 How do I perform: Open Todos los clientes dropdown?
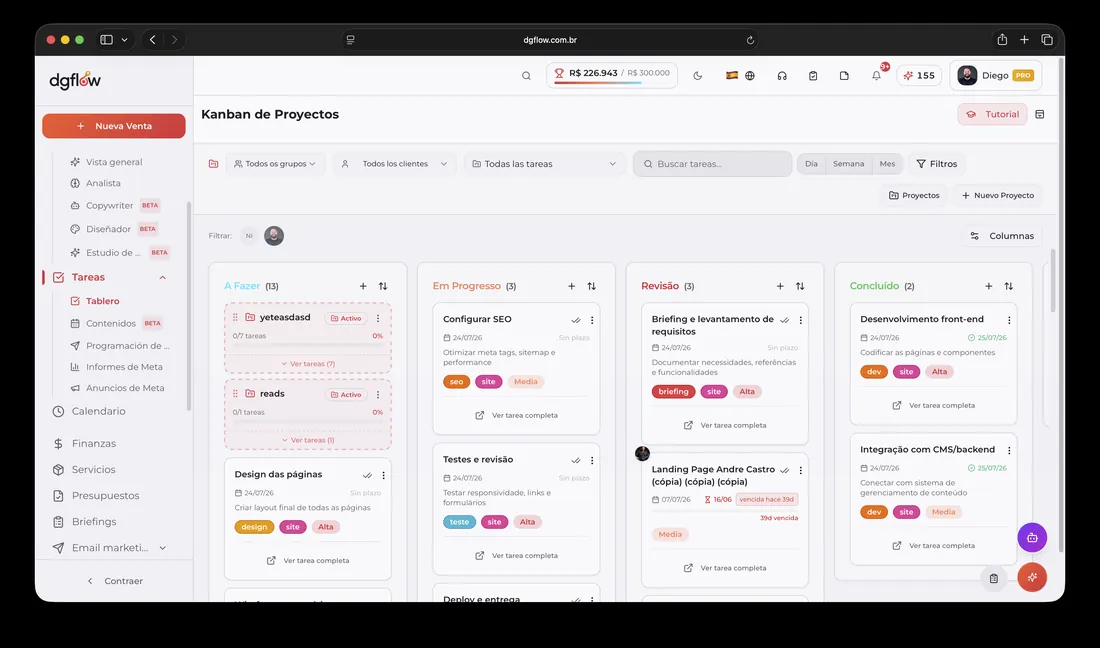tap(394, 164)
